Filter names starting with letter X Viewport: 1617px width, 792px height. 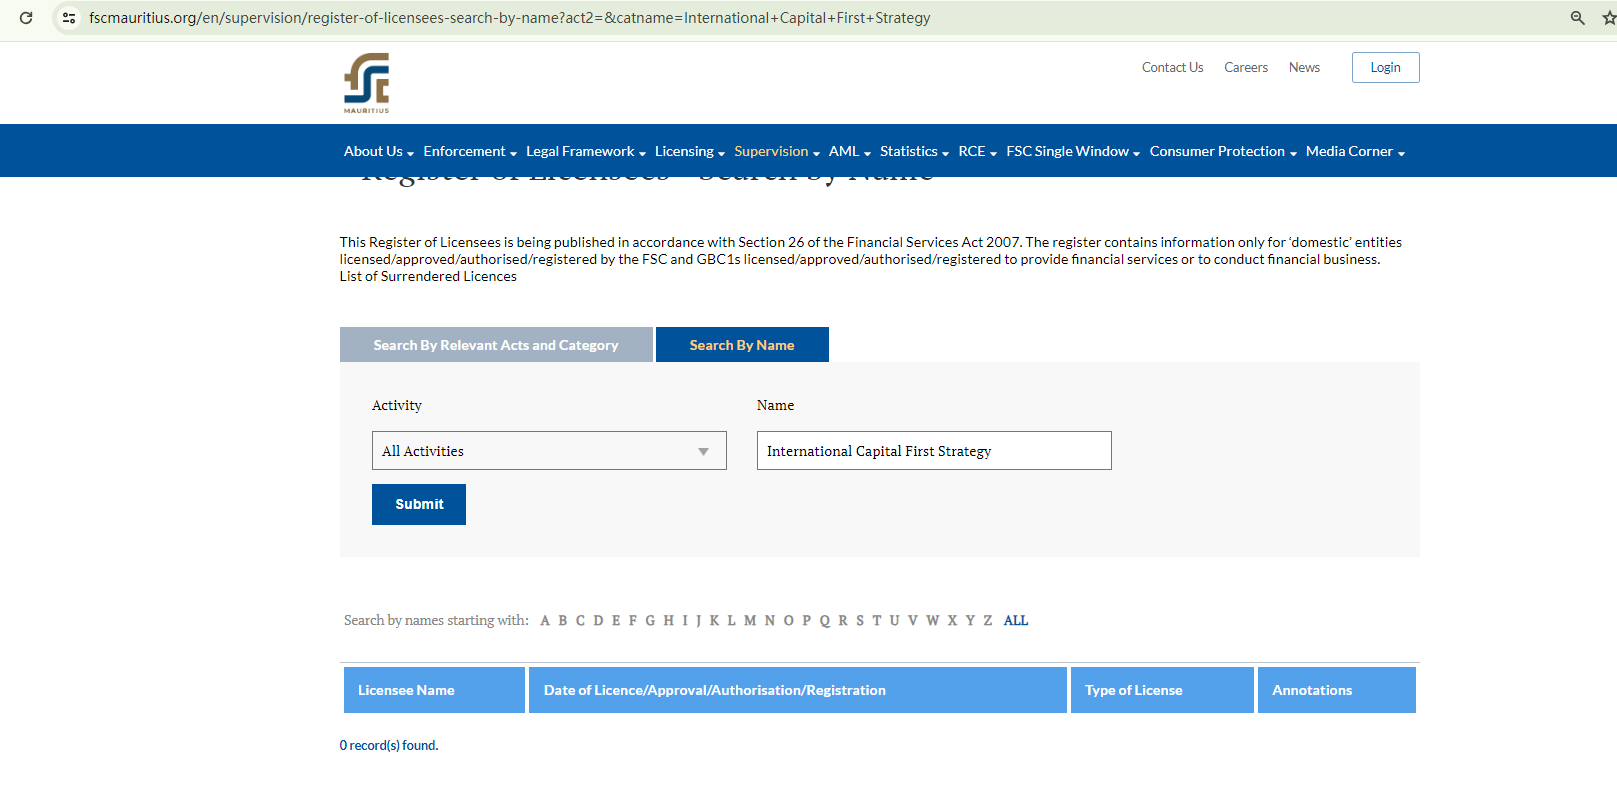point(952,620)
